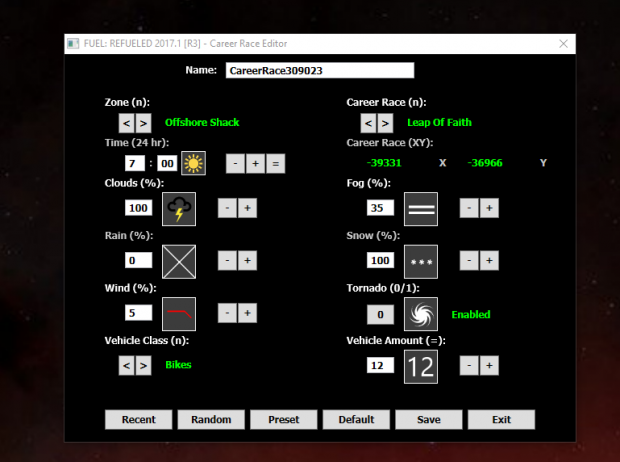Screen dimensions: 620x462
Task: Decrease Clouds percentage
Action: tap(227, 208)
